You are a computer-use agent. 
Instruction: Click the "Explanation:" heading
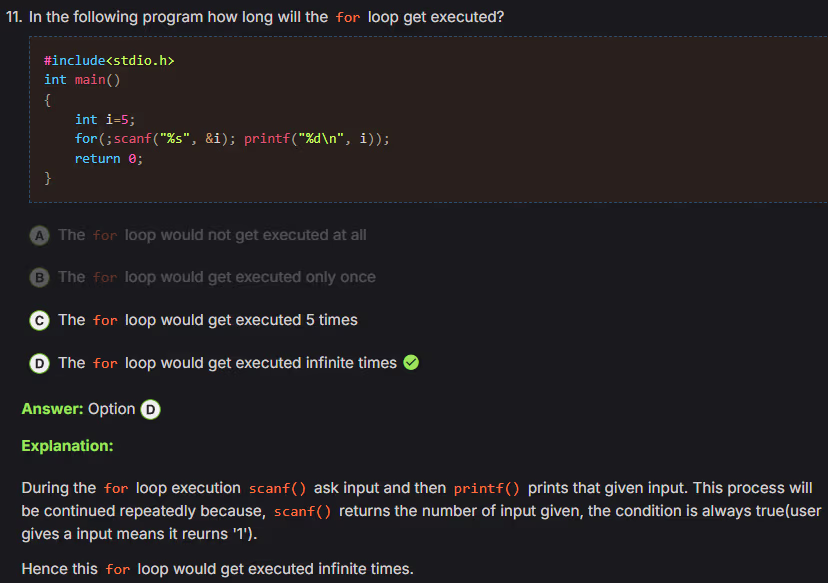(x=67, y=445)
